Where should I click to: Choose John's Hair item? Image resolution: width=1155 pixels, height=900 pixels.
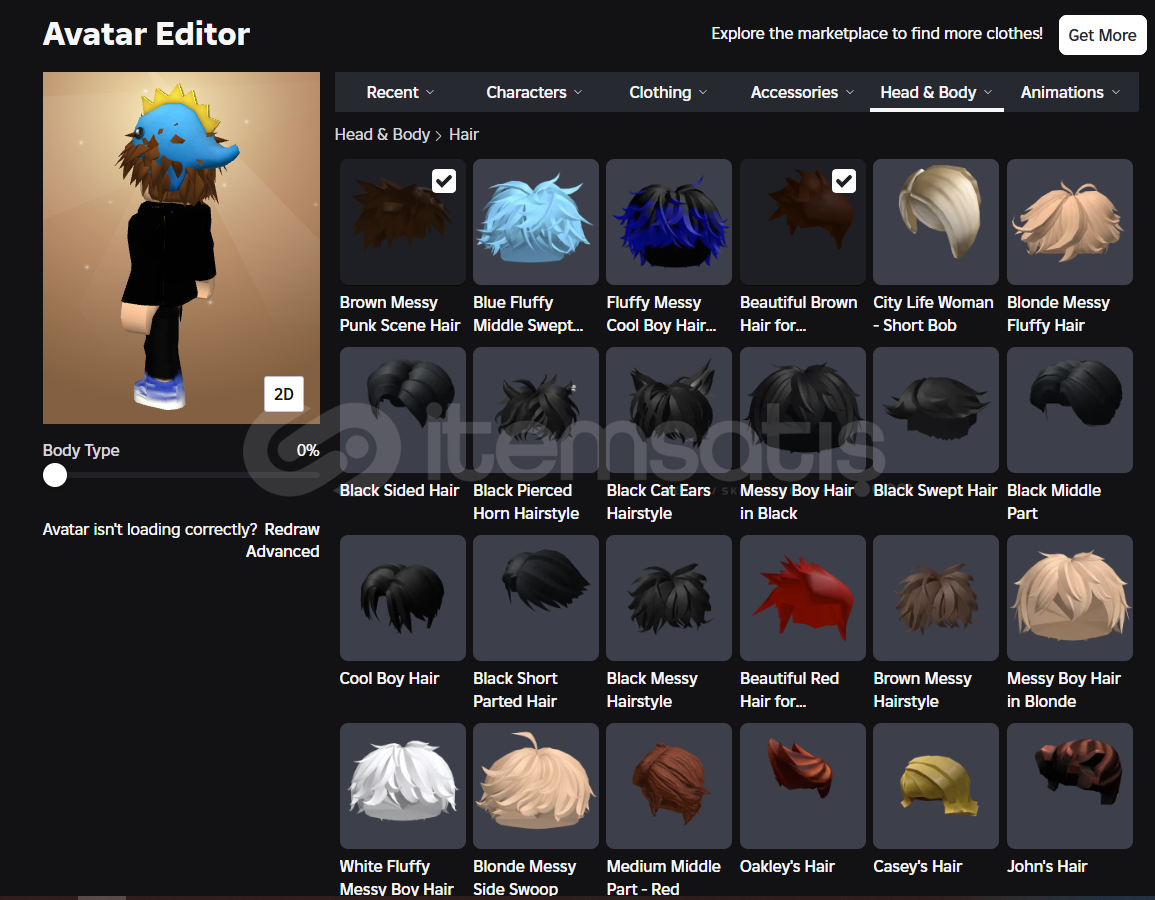click(1070, 785)
